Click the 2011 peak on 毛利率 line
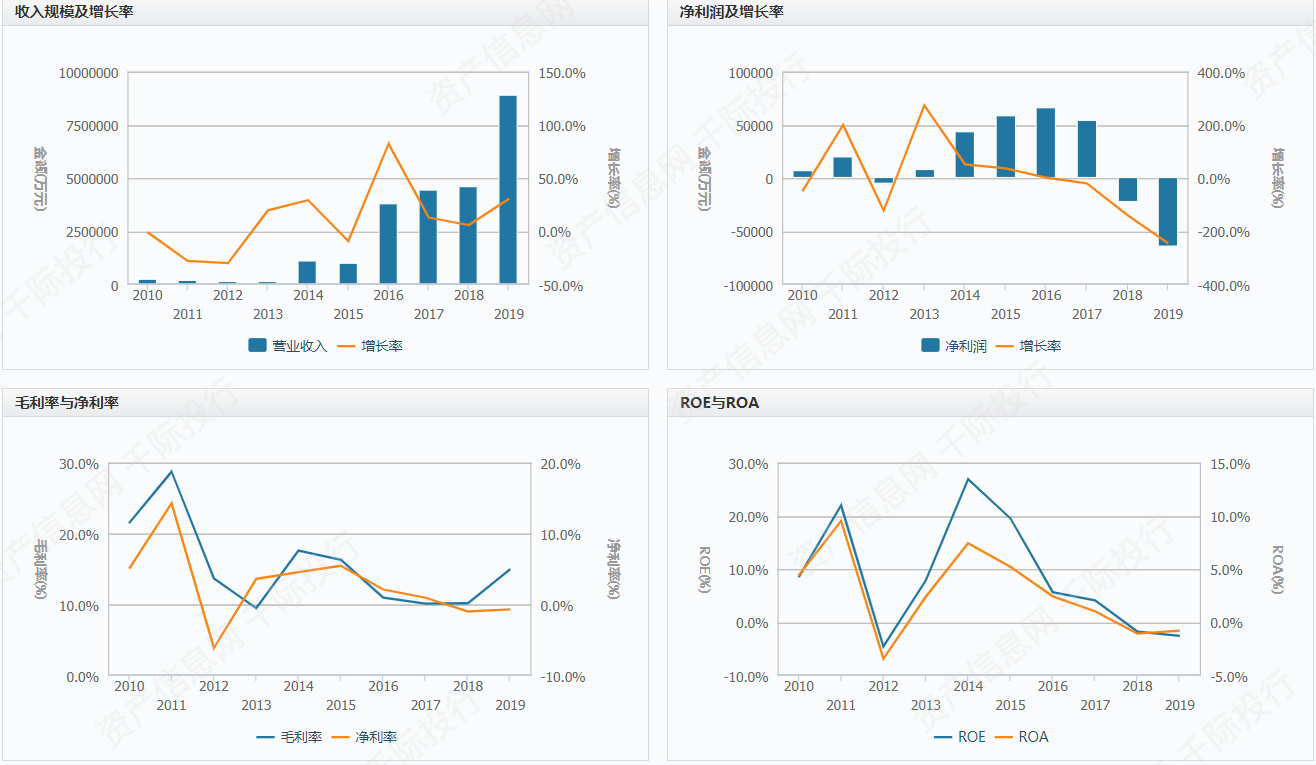 tap(171, 471)
